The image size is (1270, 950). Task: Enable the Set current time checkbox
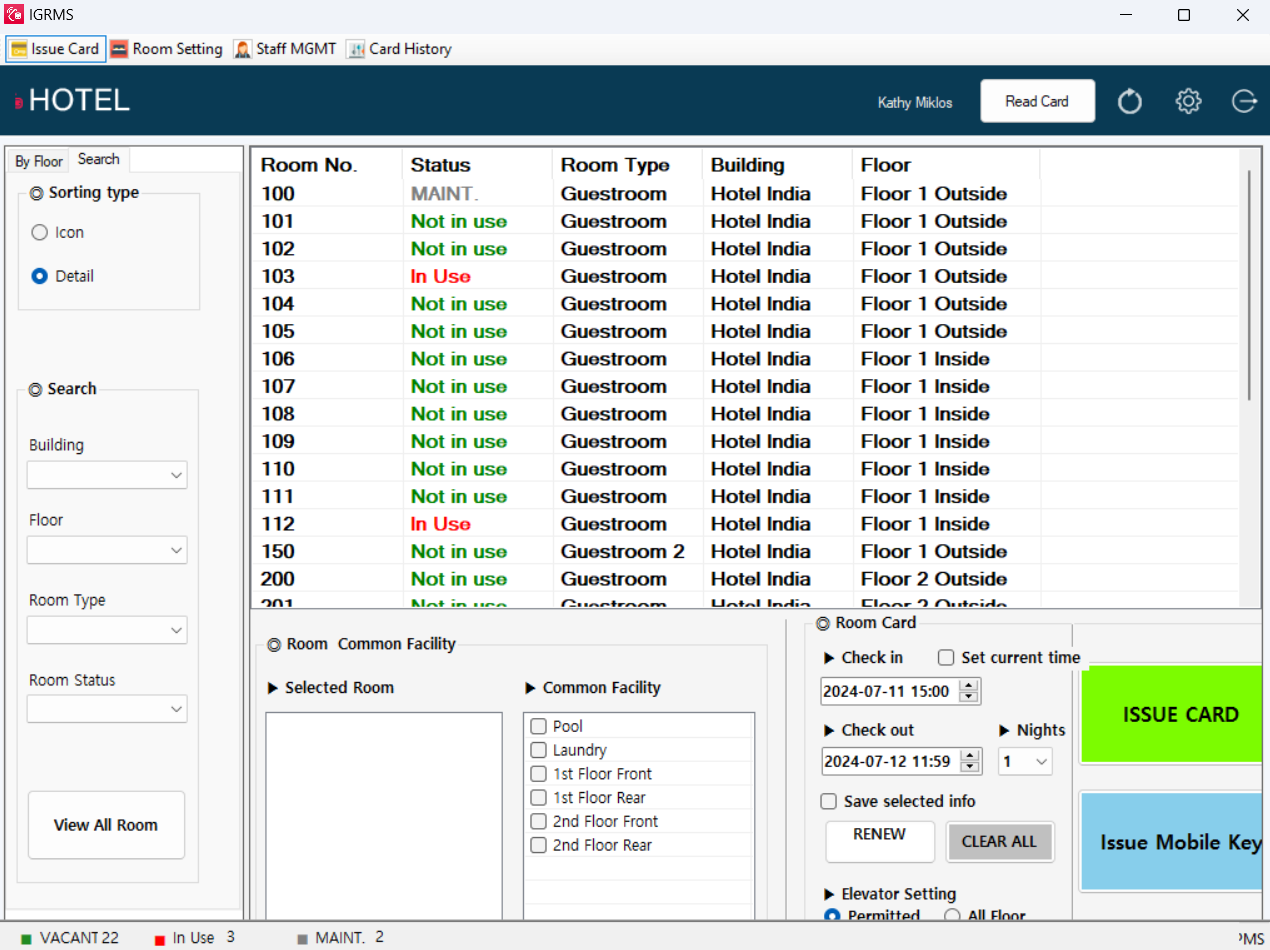(946, 657)
